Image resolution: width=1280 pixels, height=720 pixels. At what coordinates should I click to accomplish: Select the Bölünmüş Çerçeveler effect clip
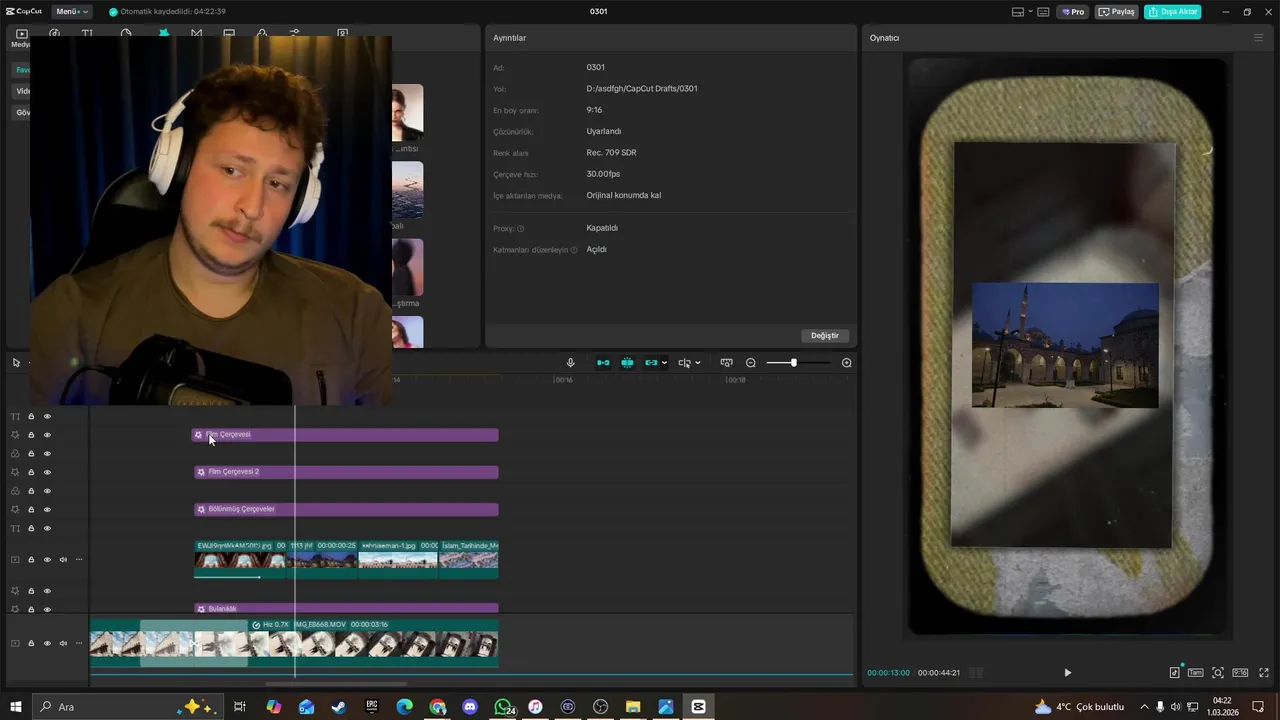click(x=346, y=510)
